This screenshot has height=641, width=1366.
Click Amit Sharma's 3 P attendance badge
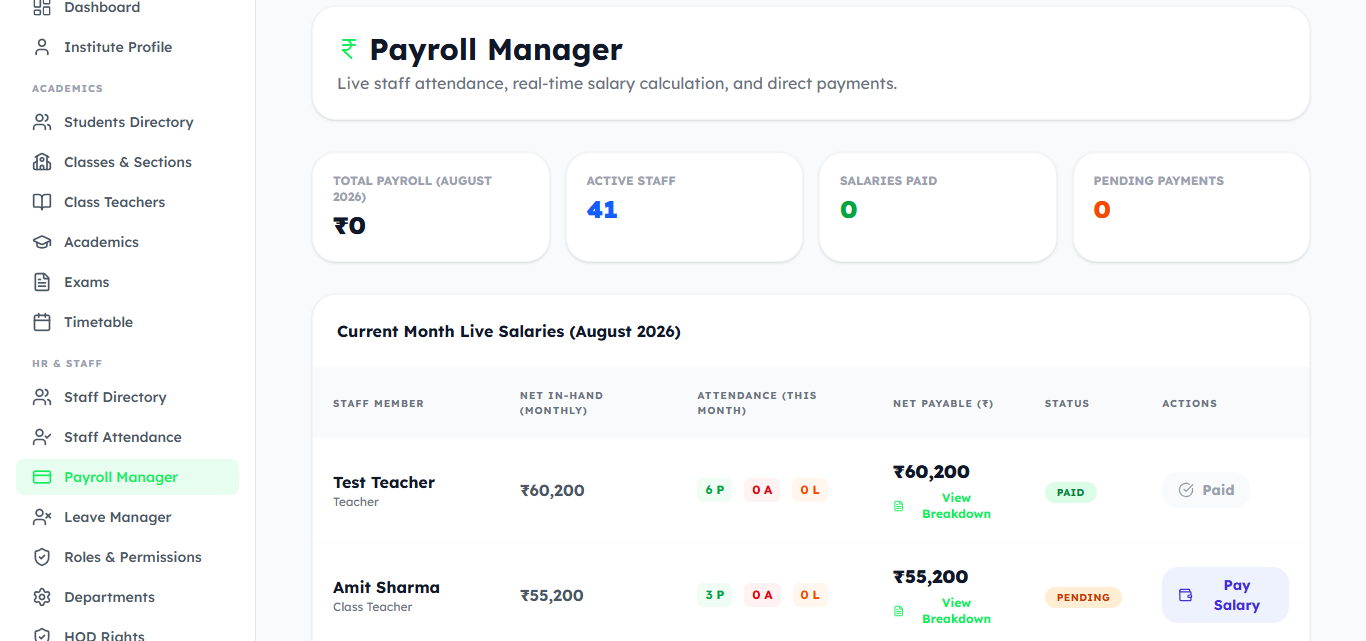click(x=714, y=595)
